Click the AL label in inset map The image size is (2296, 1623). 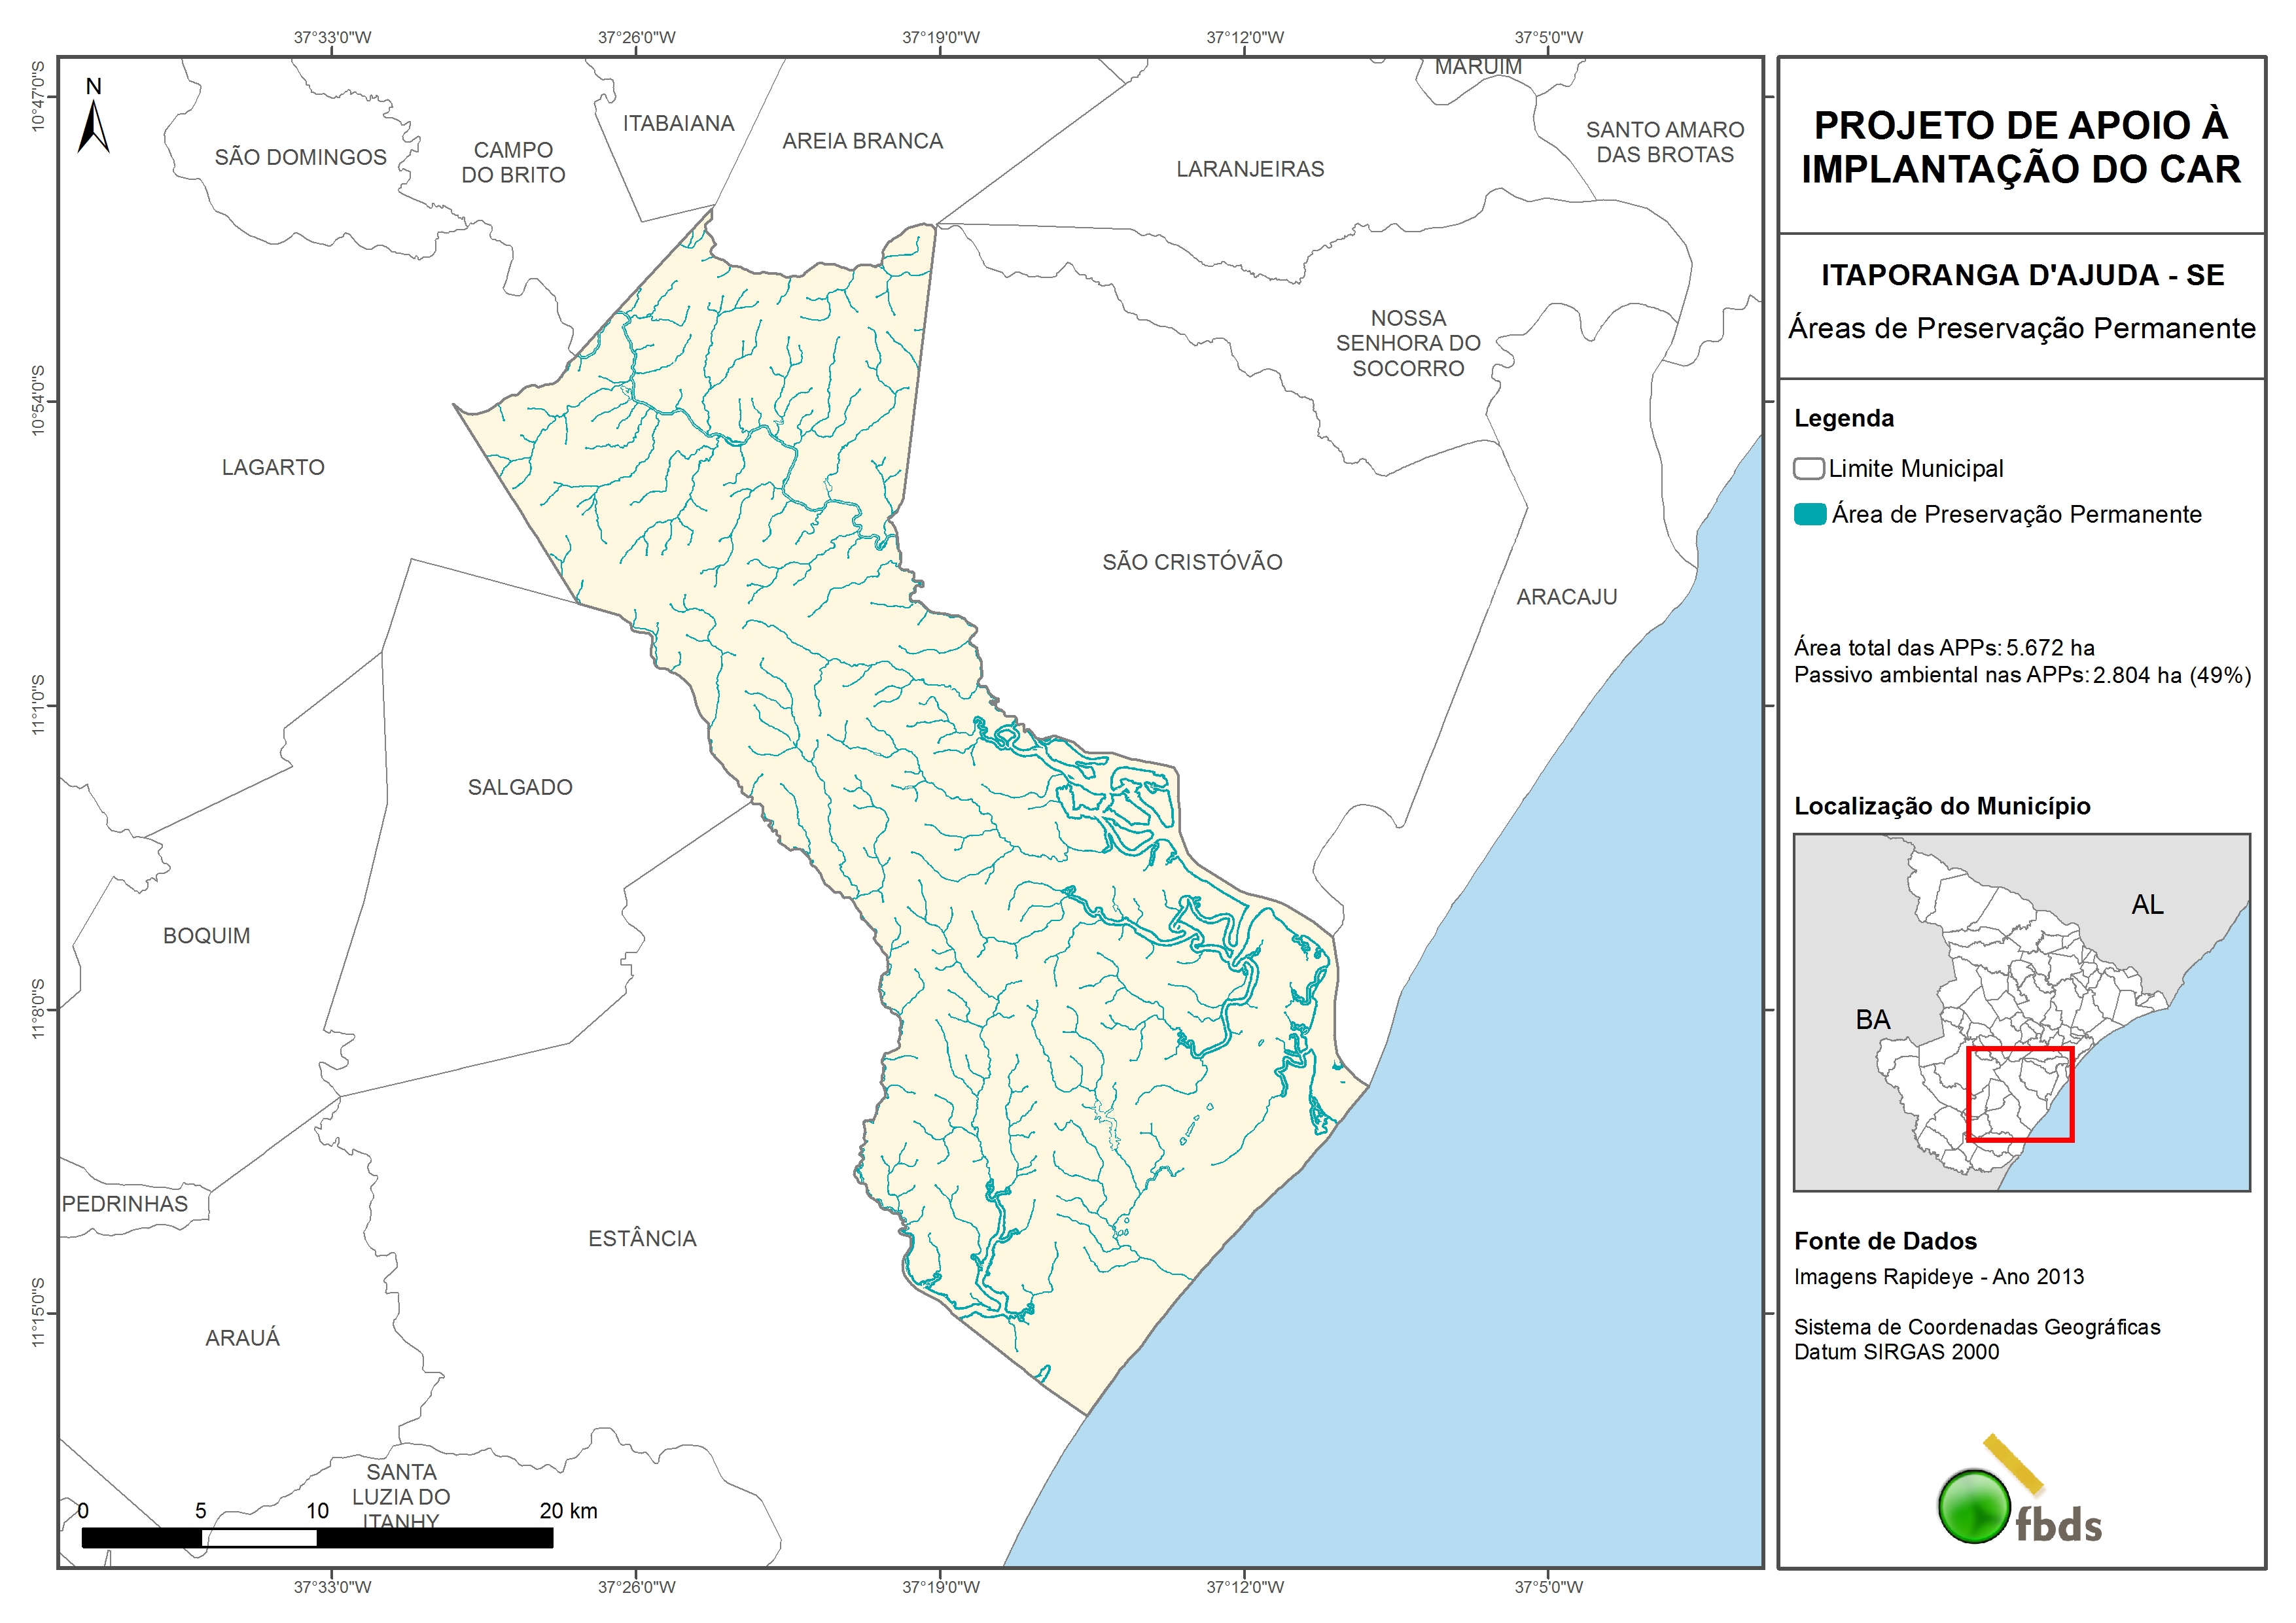coord(2147,905)
